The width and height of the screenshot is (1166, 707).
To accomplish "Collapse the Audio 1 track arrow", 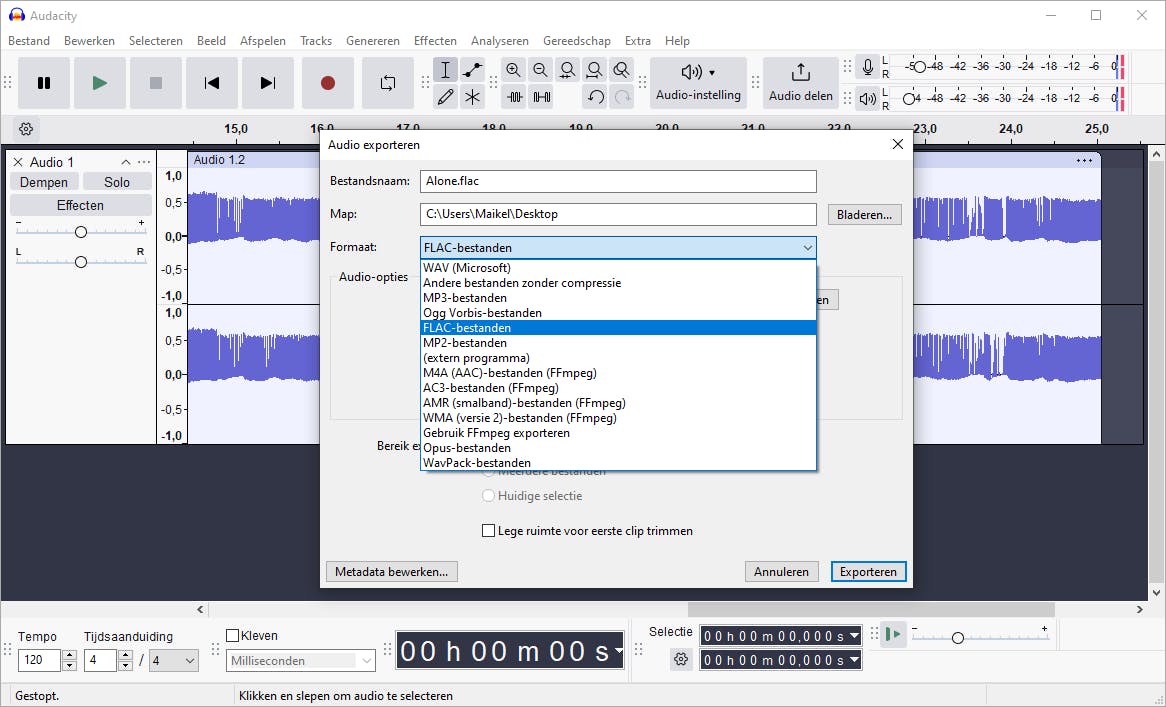I will click(126, 162).
